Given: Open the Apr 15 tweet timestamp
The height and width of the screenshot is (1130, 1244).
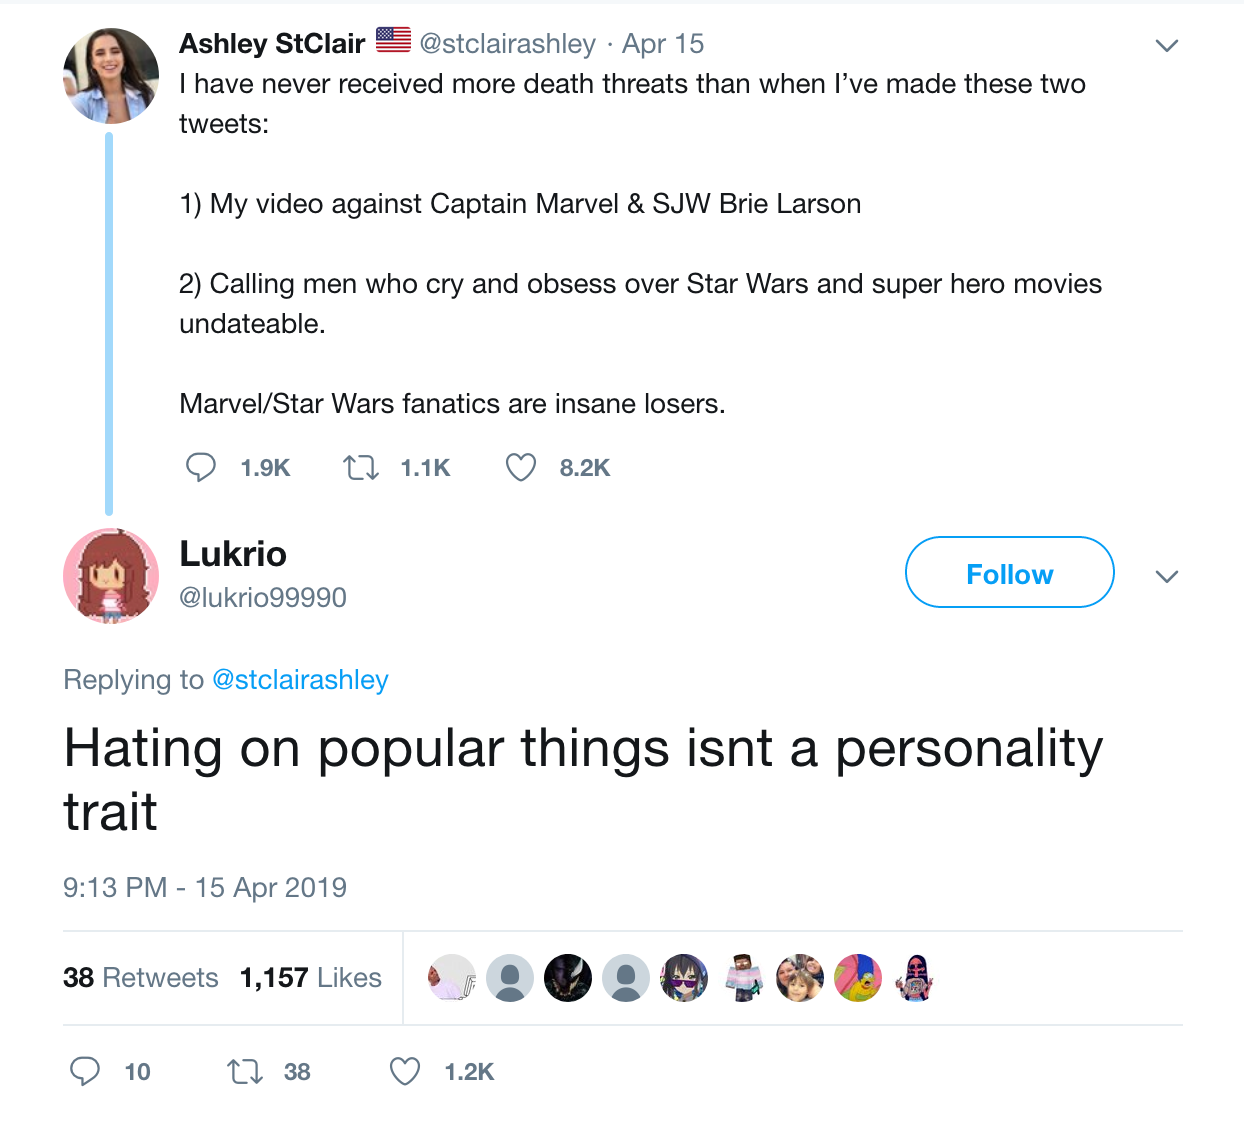Looking at the screenshot, I should pyautogui.click(x=663, y=43).
